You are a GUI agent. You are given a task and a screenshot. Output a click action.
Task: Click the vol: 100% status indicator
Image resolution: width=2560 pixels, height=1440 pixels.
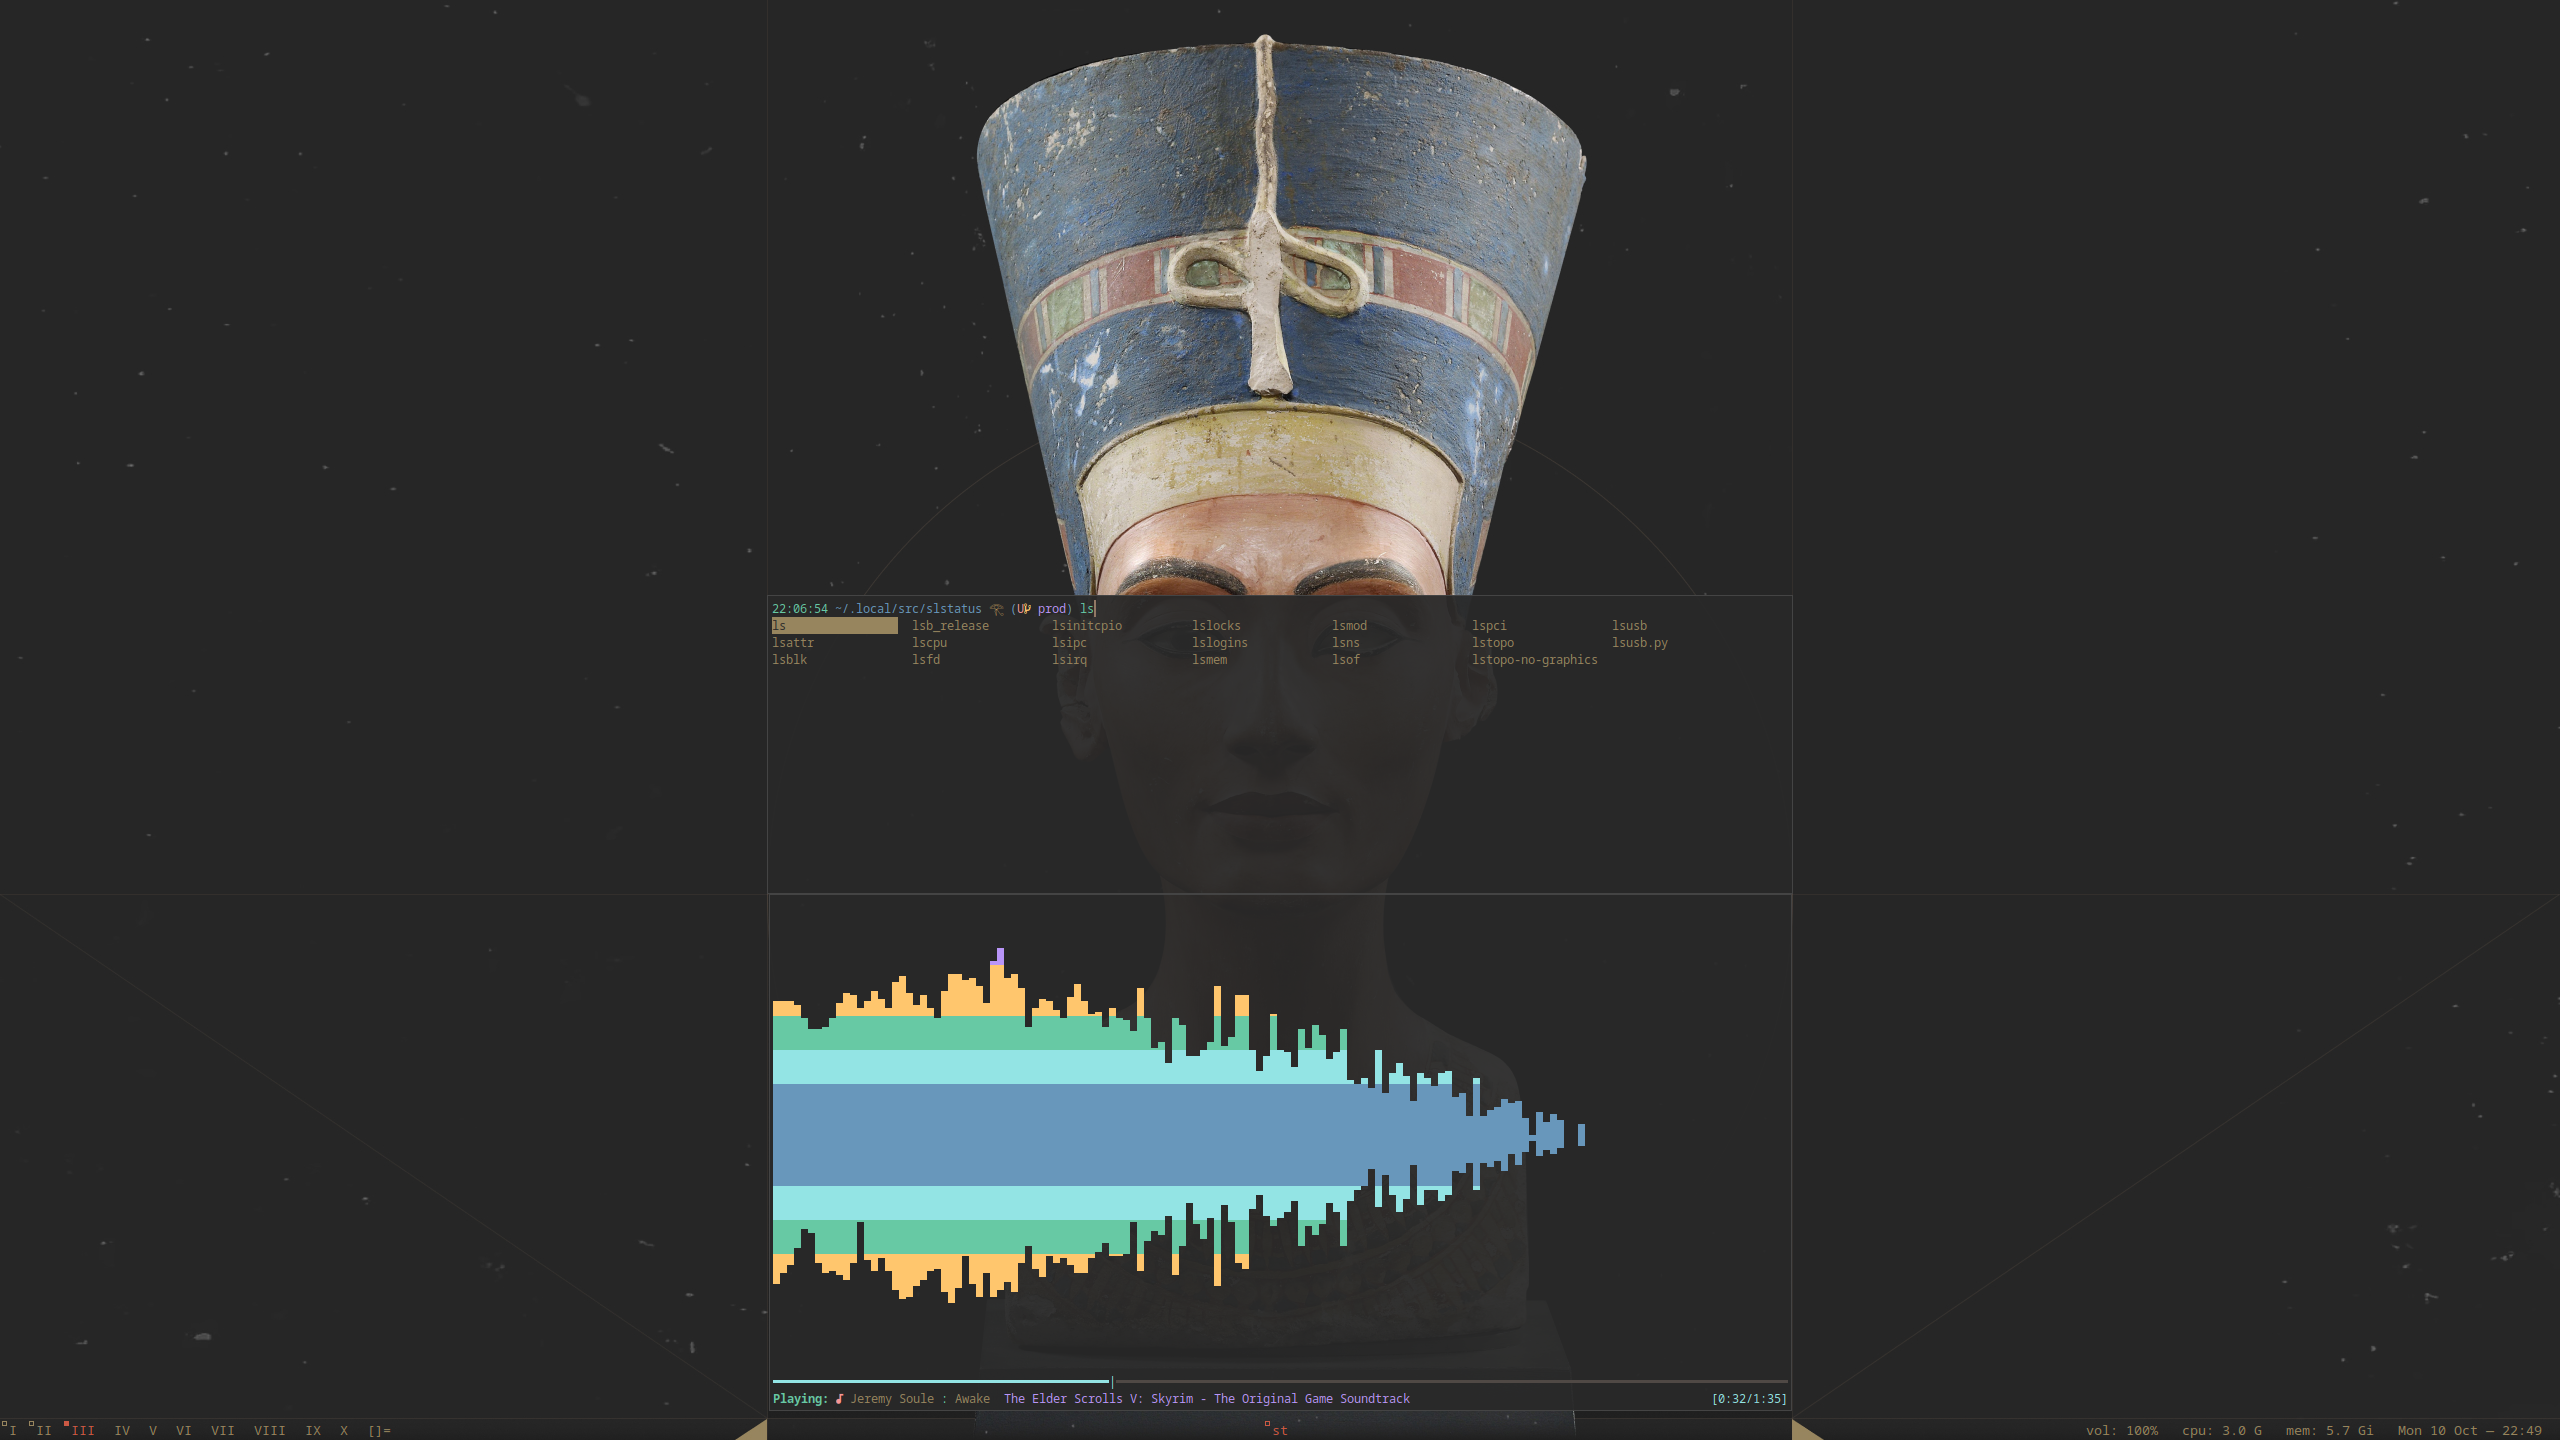coord(2121,1431)
